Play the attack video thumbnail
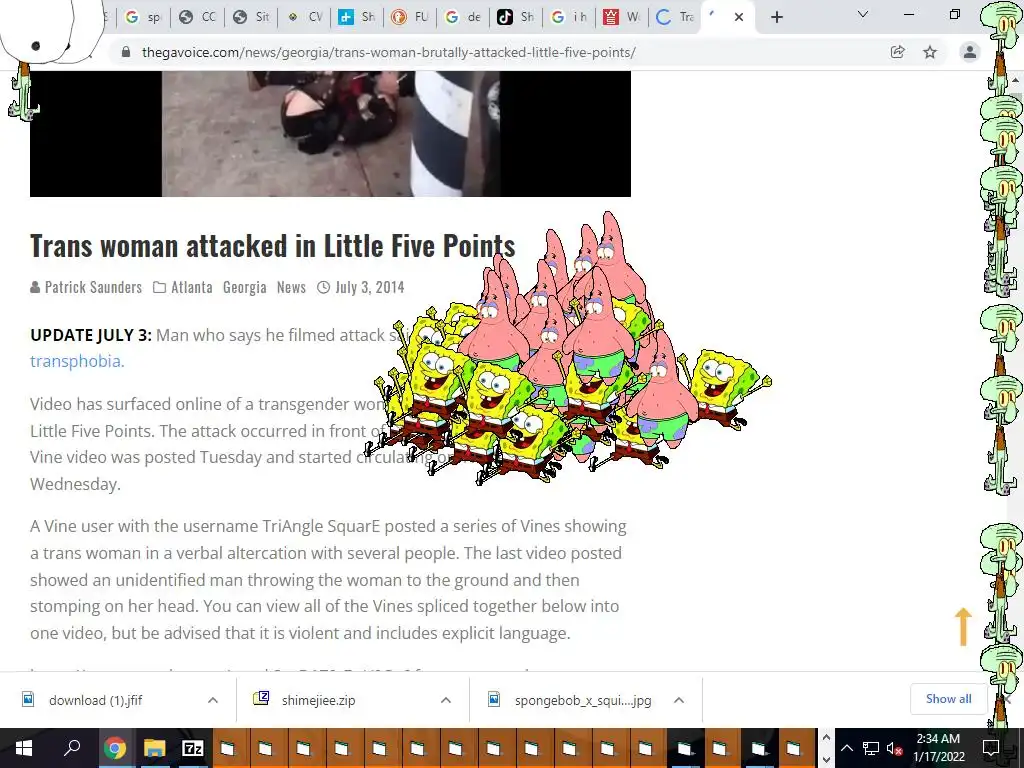Viewport: 1024px width, 768px height. tap(330, 133)
